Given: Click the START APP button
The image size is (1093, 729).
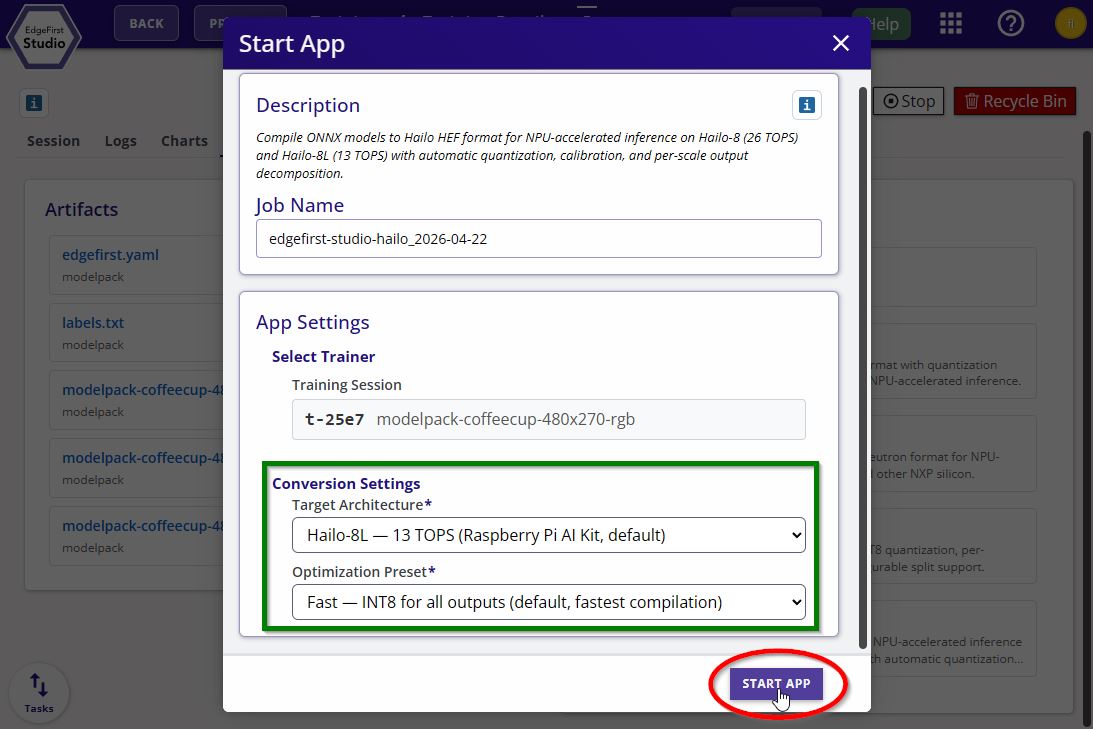Looking at the screenshot, I should pos(776,684).
